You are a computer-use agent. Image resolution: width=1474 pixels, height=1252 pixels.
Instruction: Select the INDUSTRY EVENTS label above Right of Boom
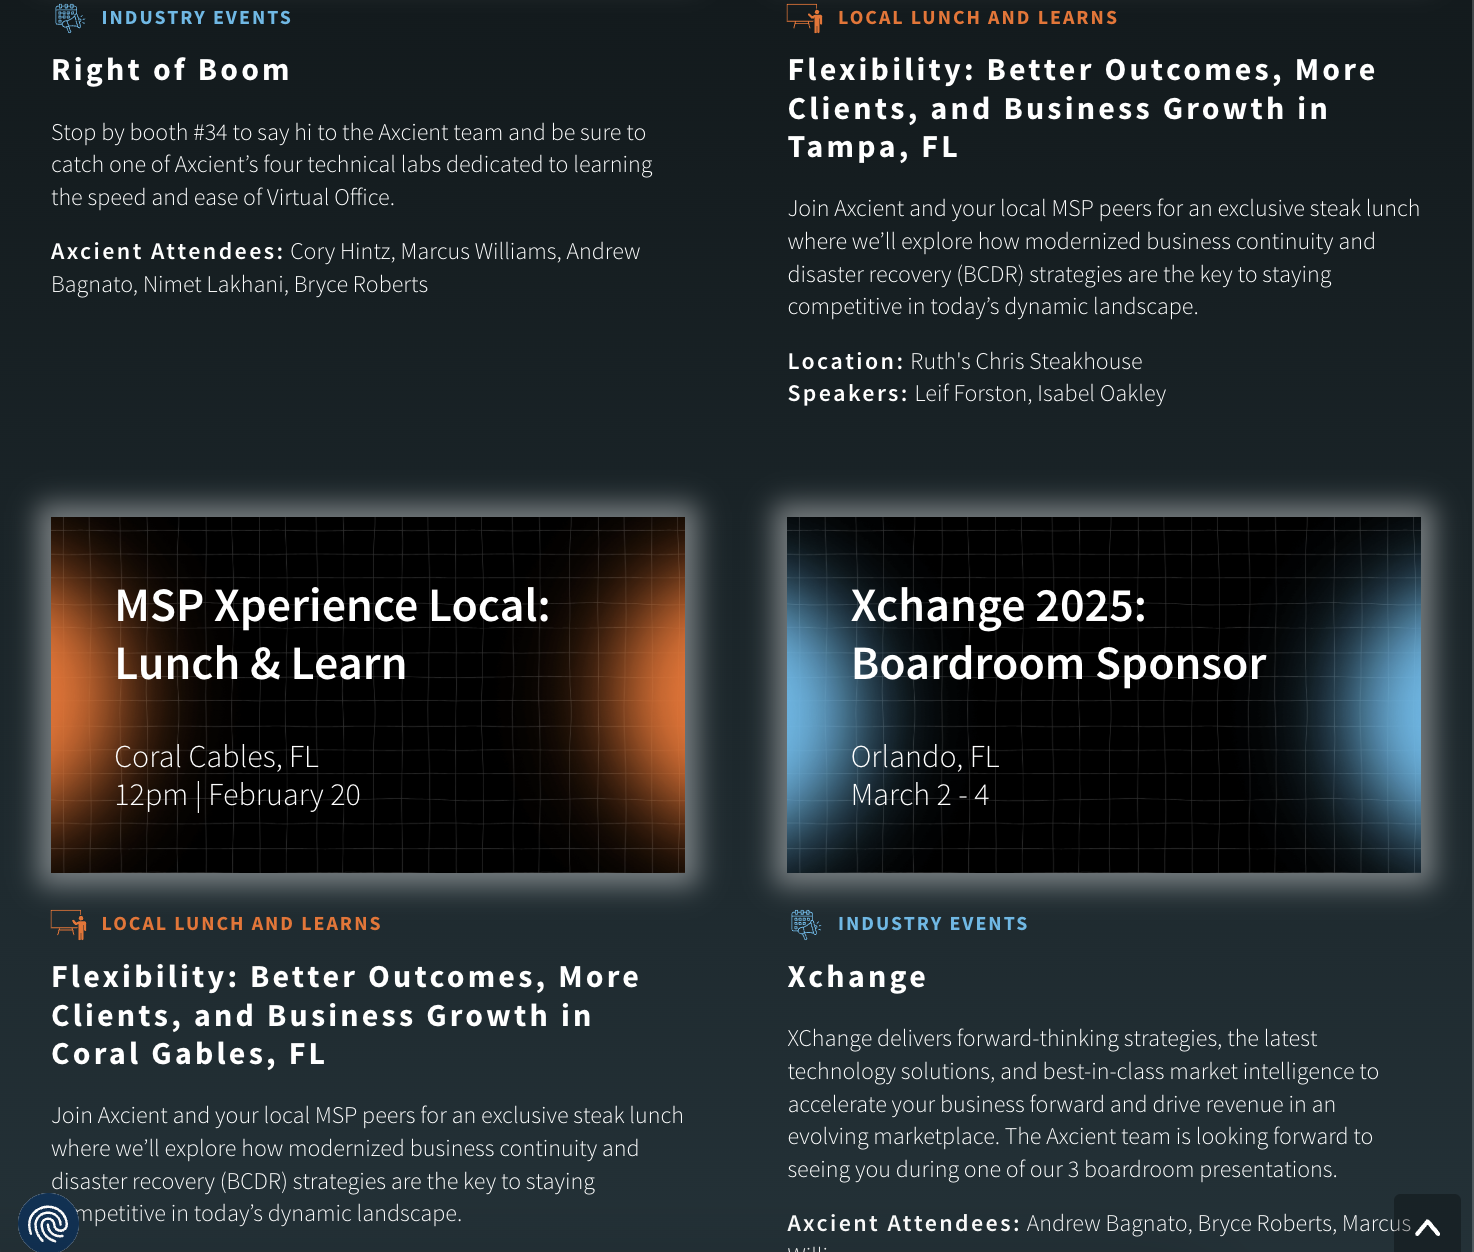[197, 18]
